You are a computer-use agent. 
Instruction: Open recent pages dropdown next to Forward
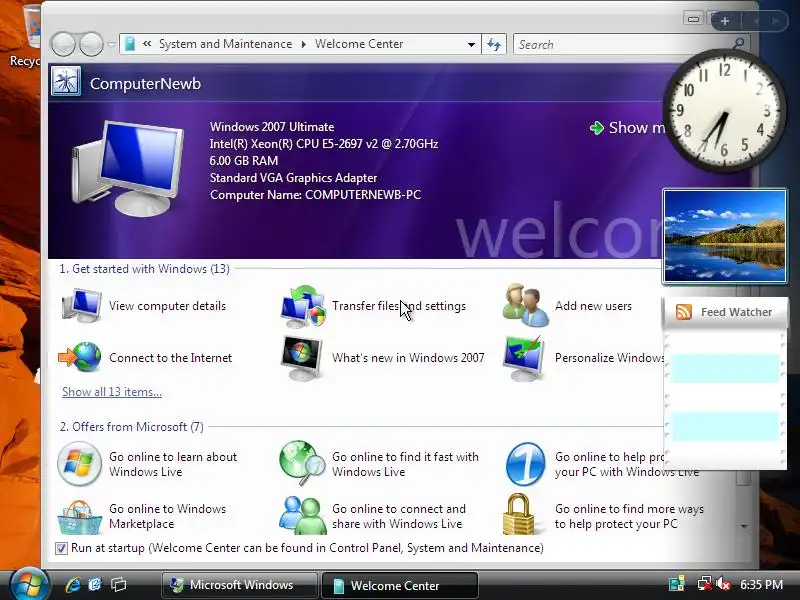(x=111, y=44)
